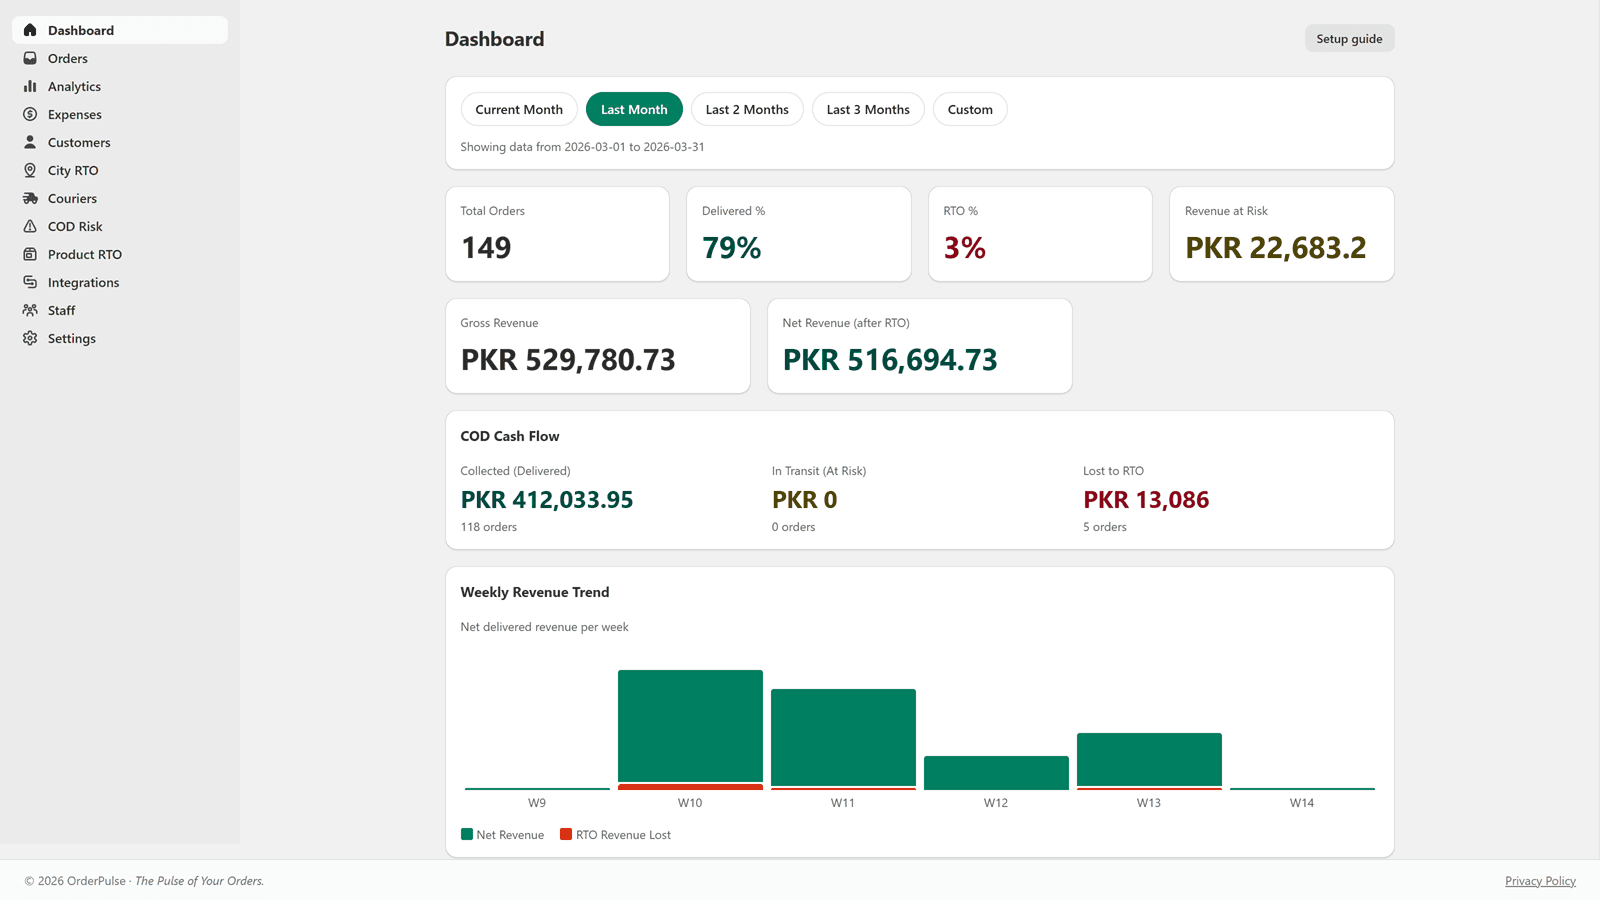The width and height of the screenshot is (1600, 900).
Task: Click the RTO Revenue Lost red swatch
Action: click(x=566, y=834)
